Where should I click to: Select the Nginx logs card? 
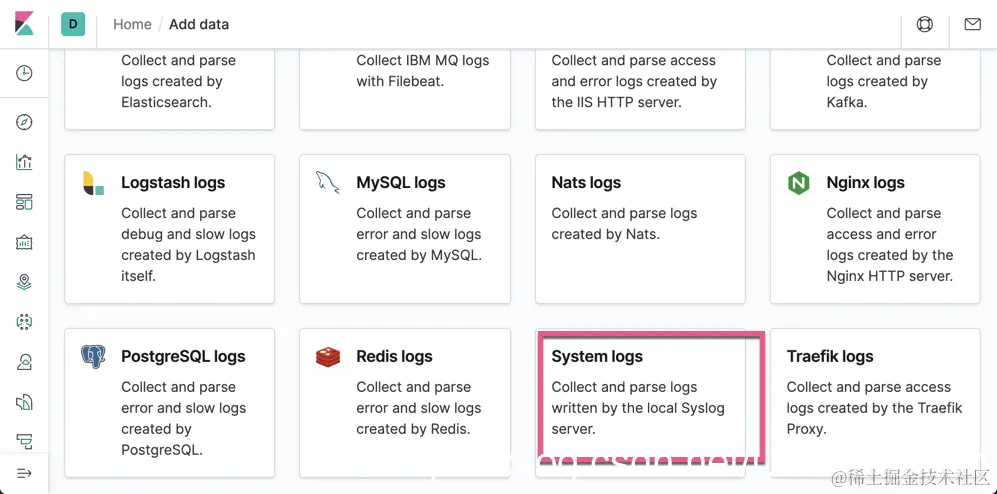click(x=875, y=228)
